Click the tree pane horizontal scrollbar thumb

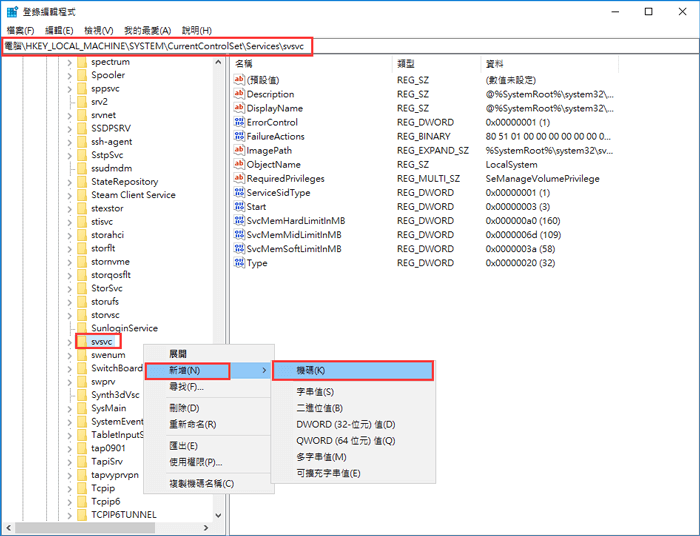[x=85, y=528]
